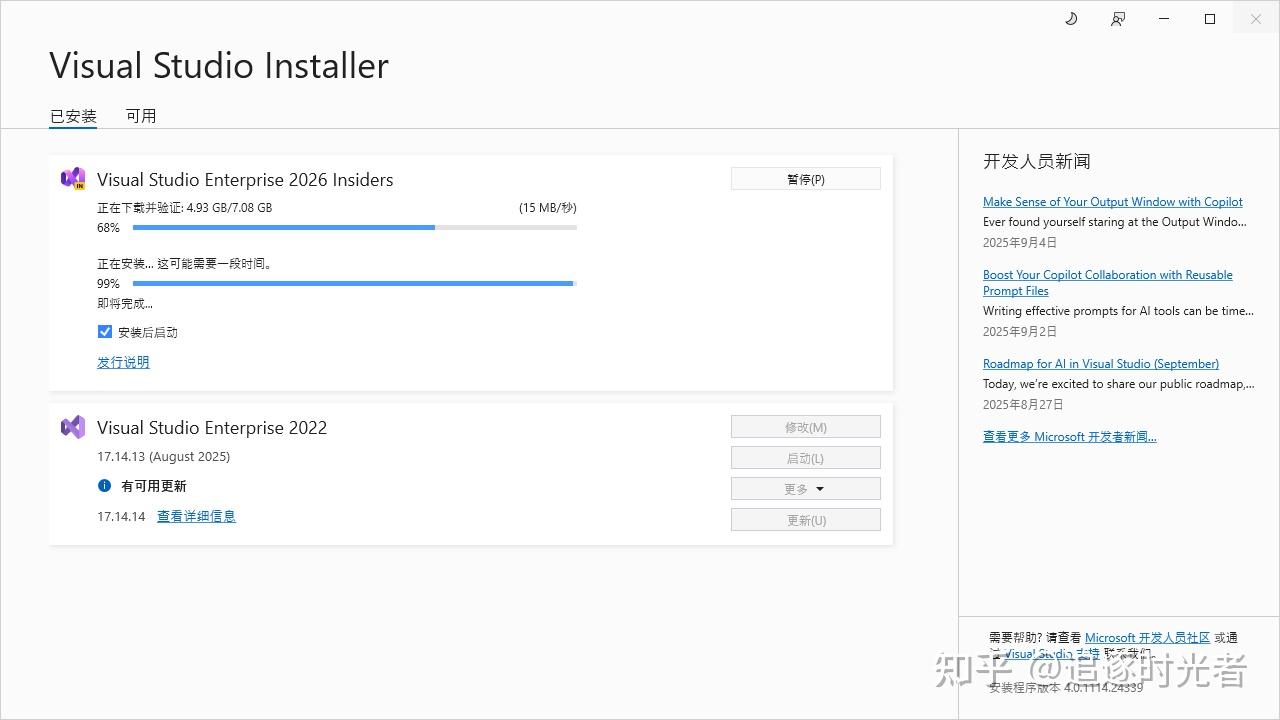Image resolution: width=1280 pixels, height=720 pixels.
Task: Click 查看详细信息 next to version 17.14.14
Action: [195, 516]
